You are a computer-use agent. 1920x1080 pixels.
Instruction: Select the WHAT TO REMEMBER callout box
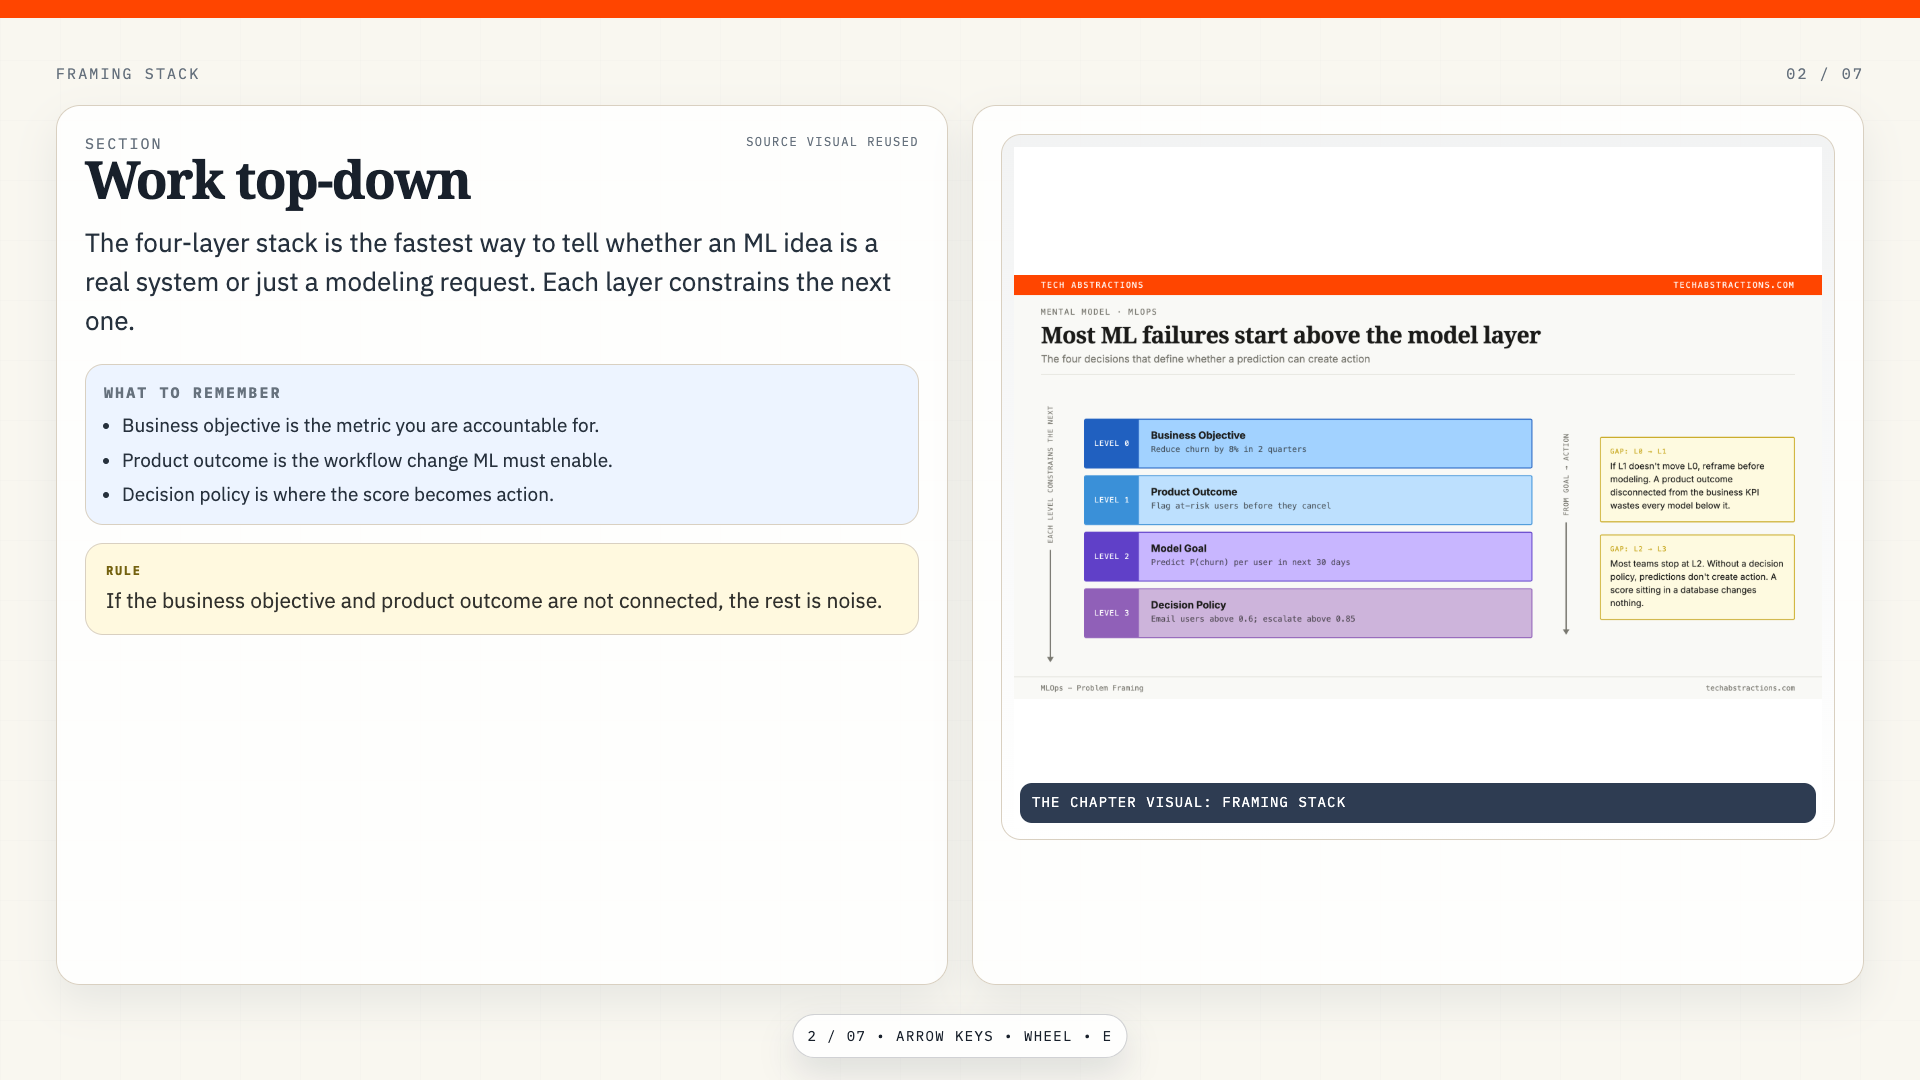502,444
